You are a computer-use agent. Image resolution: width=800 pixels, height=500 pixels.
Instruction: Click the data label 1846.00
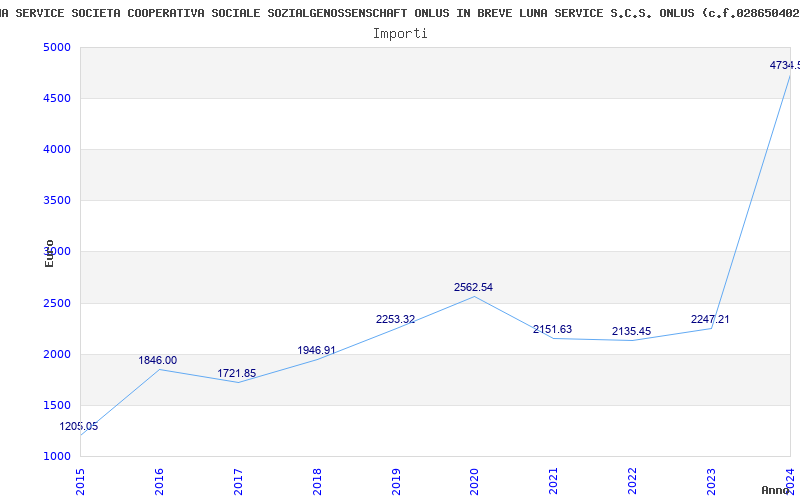(x=158, y=360)
